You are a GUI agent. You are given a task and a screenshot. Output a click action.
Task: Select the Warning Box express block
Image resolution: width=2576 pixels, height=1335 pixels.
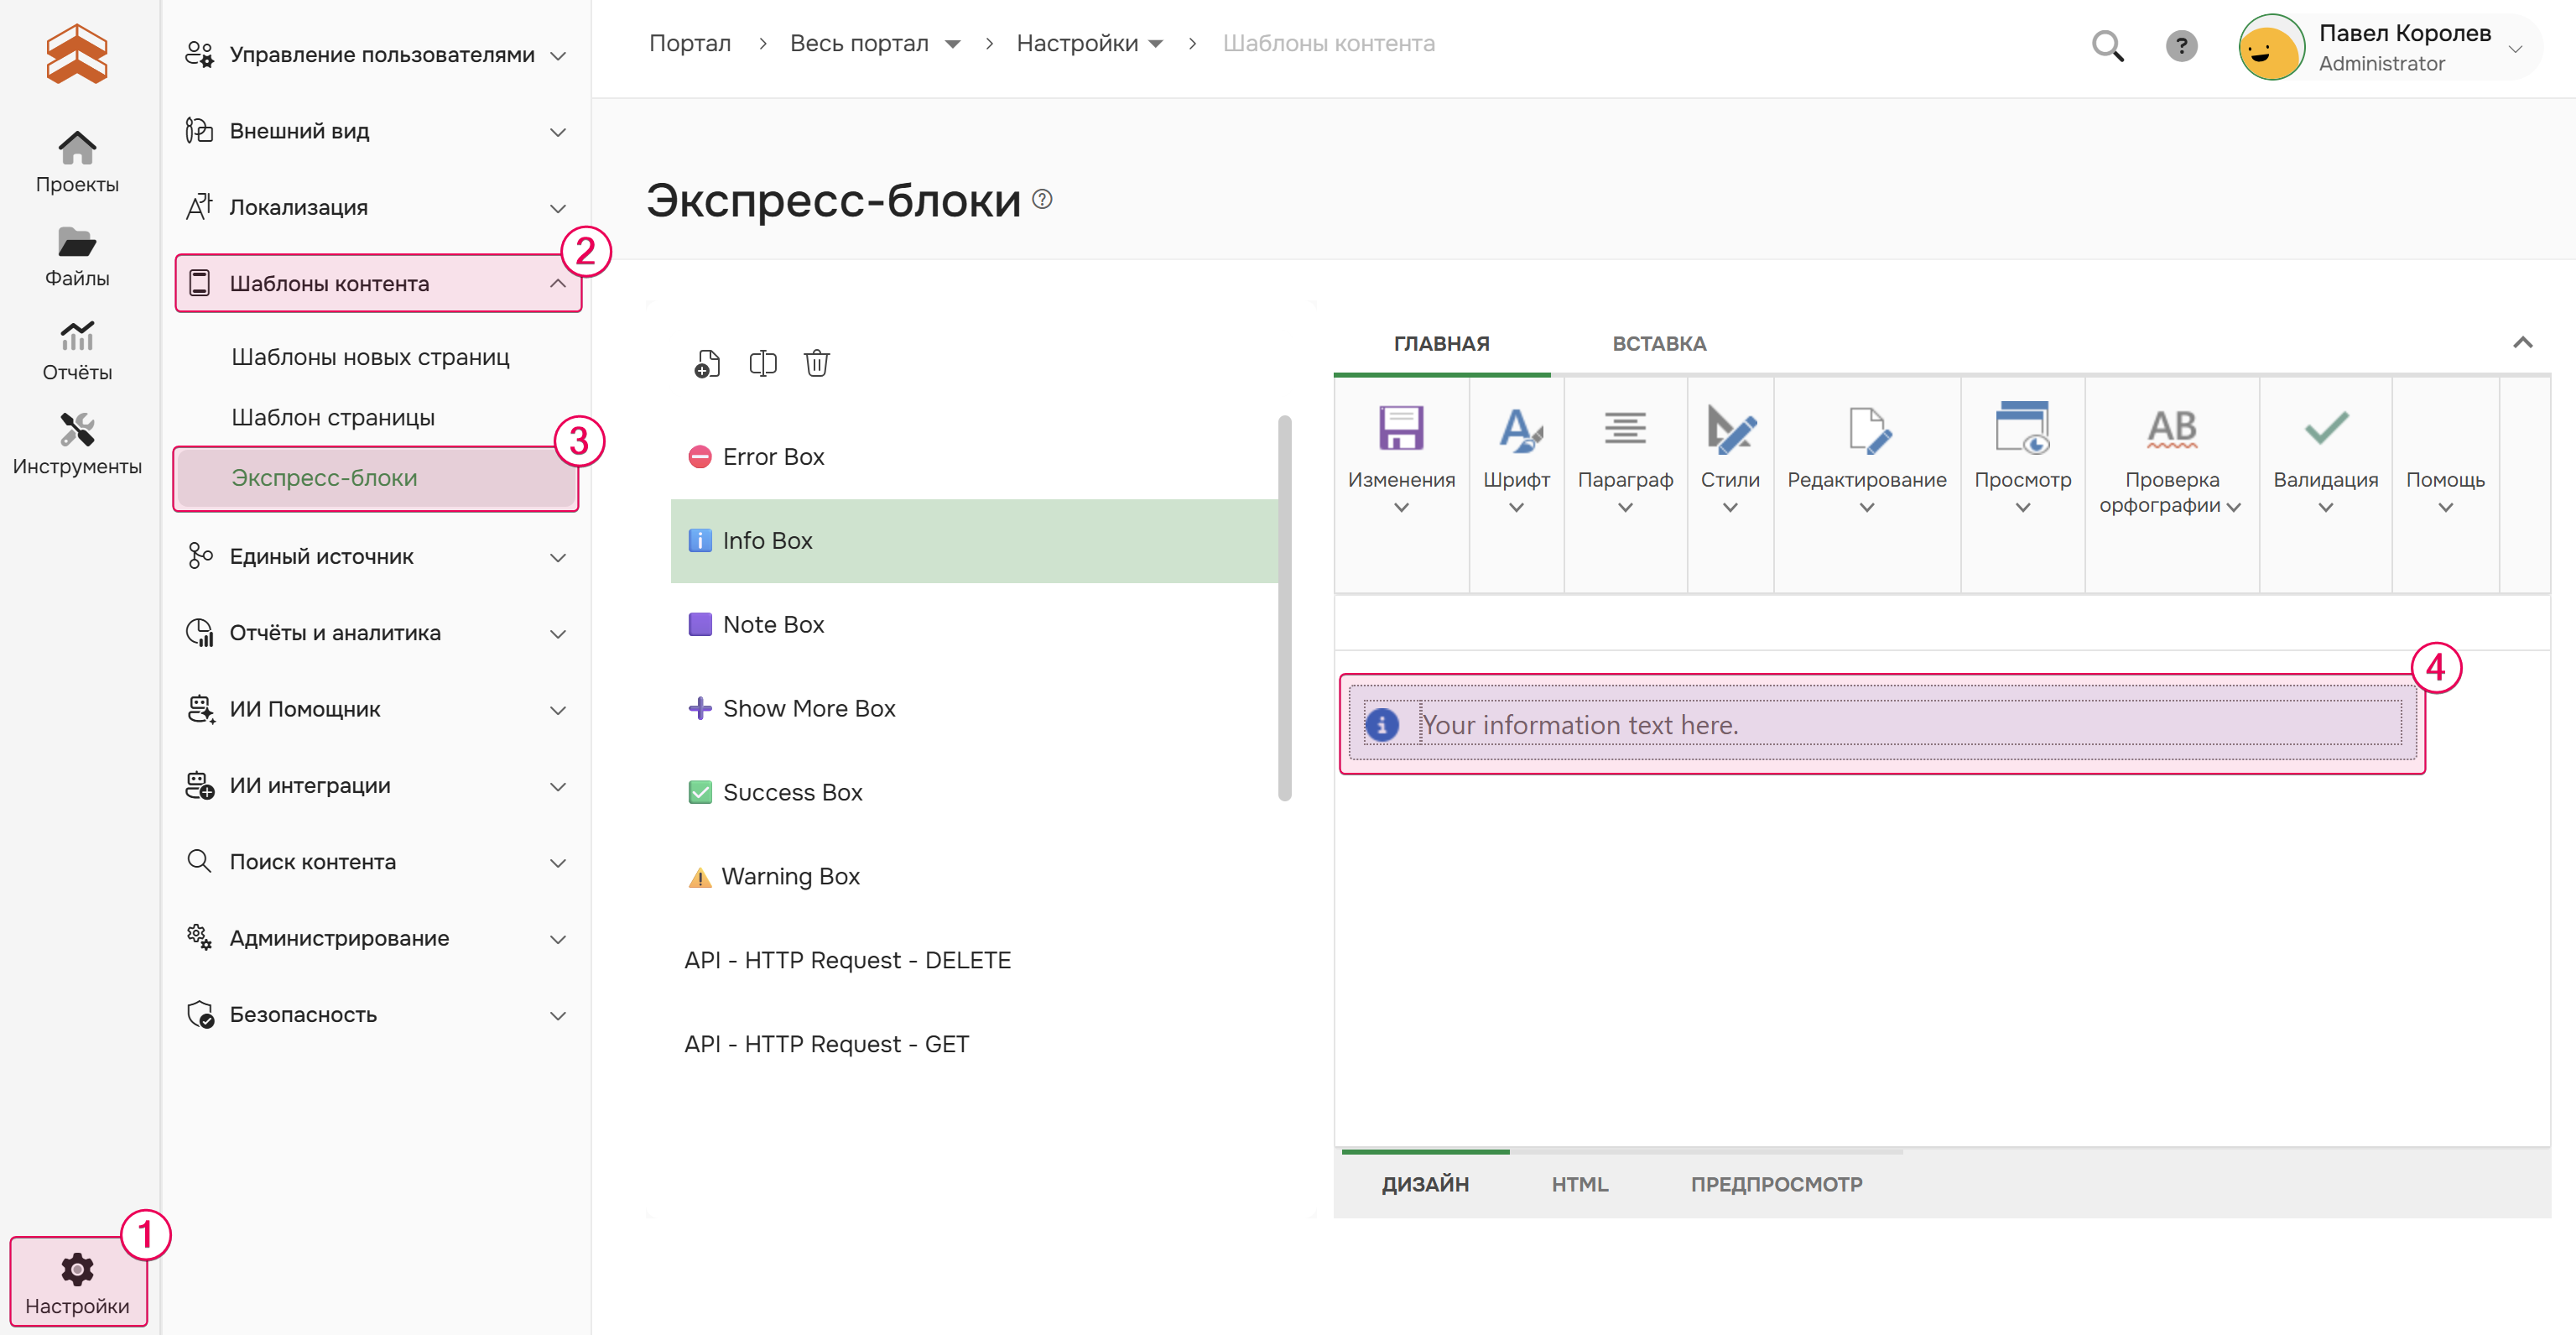coord(790,876)
